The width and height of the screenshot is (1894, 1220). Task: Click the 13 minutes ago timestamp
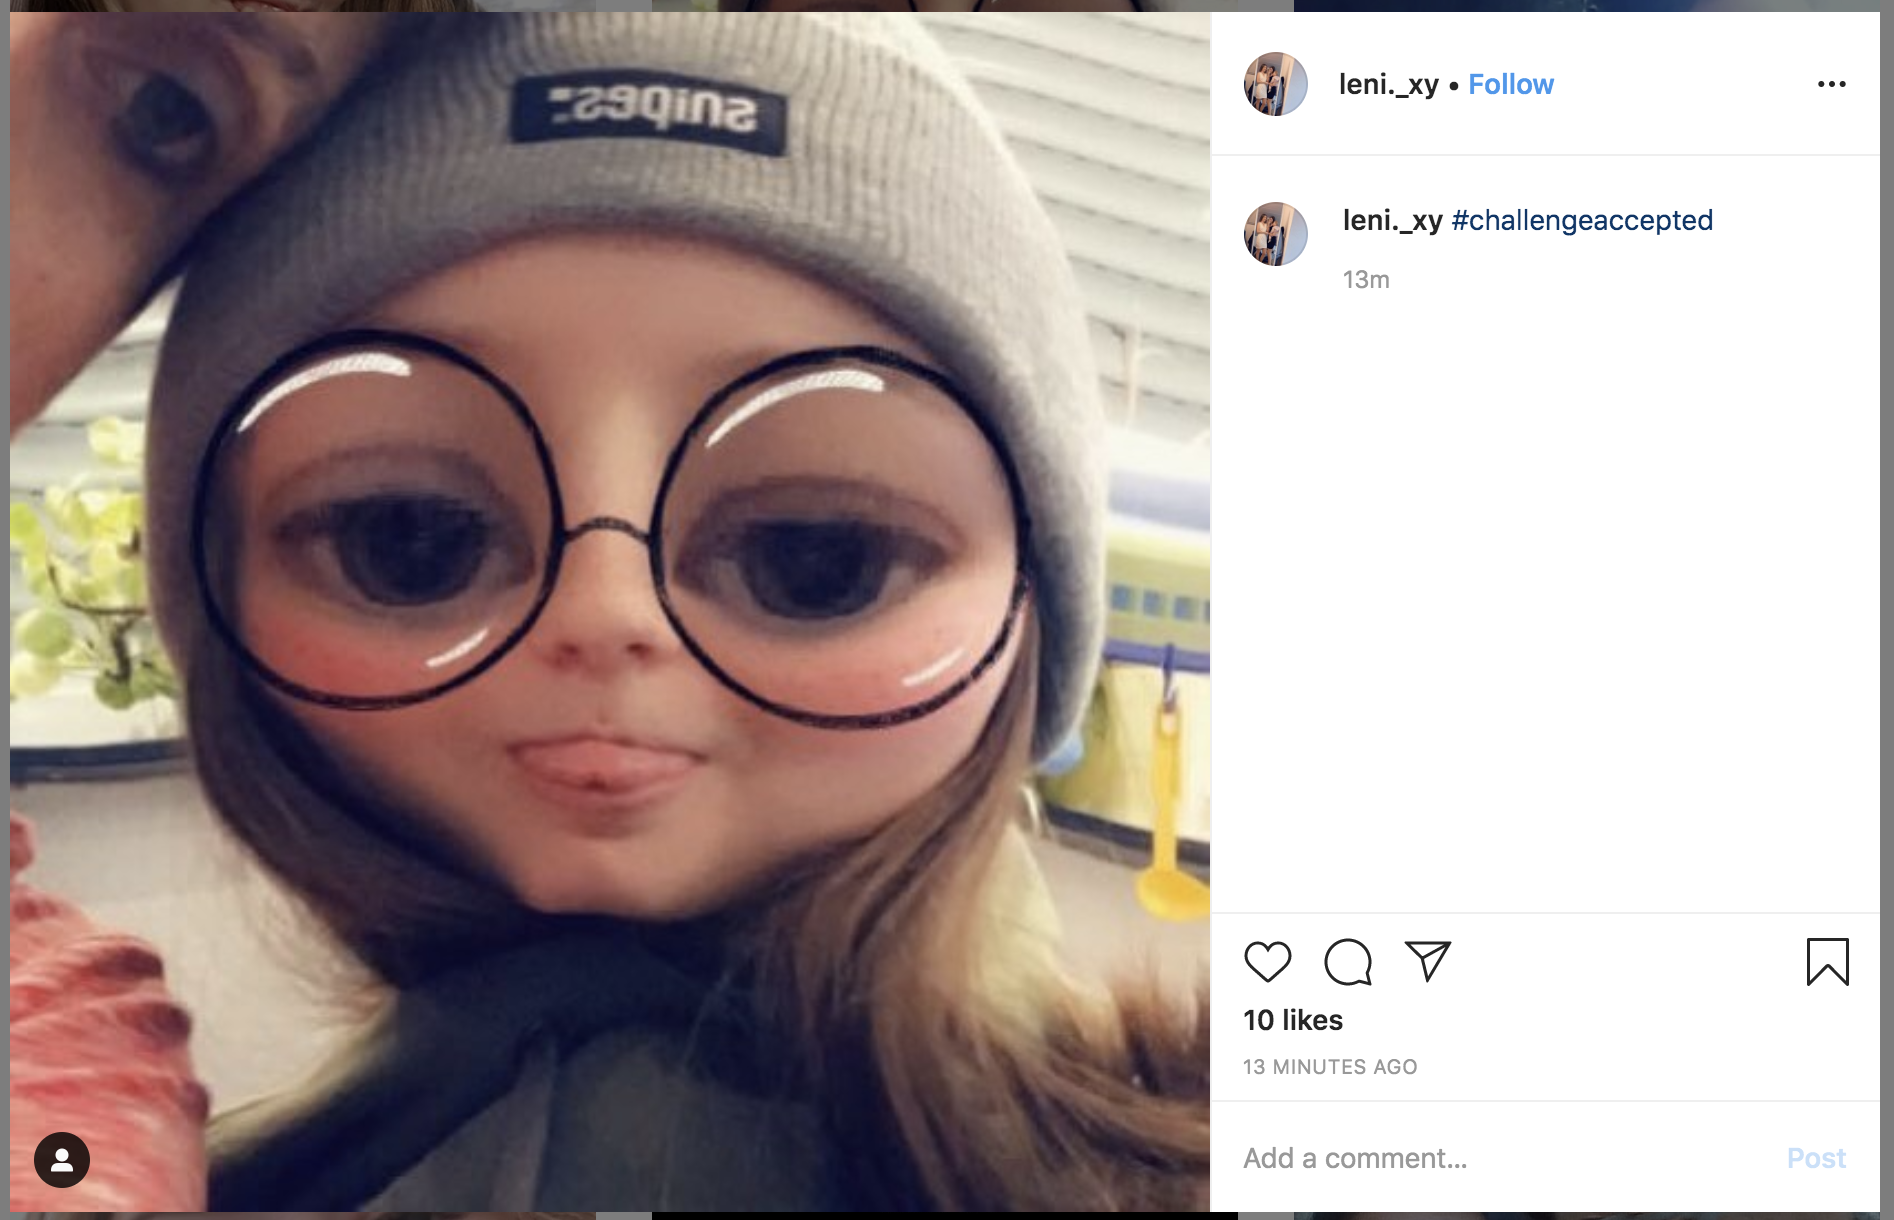coord(1330,1067)
